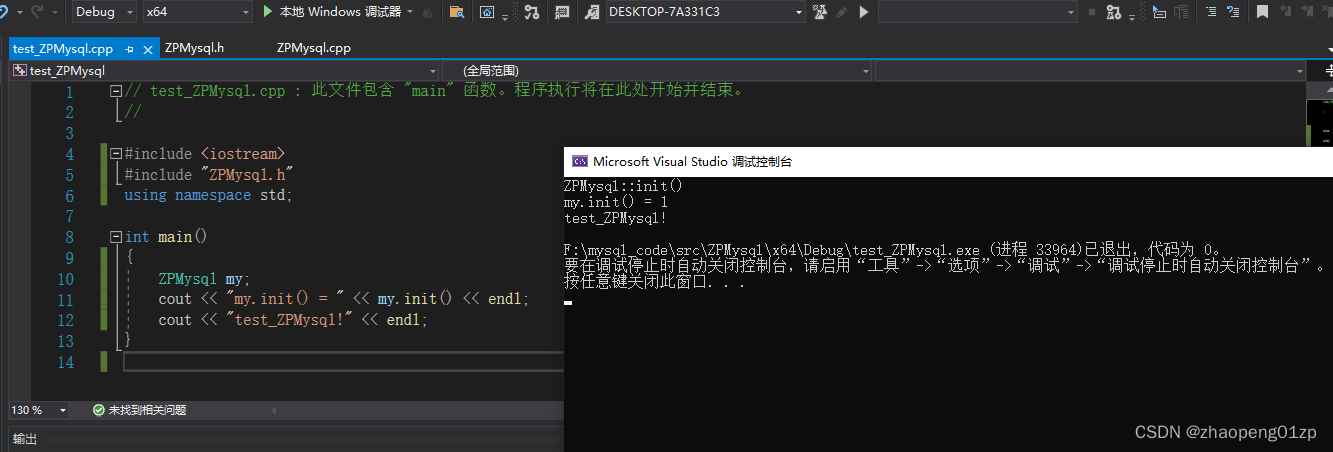Click "ZPMysql::init()" in the console output
Viewport: 1333px width, 452px height.
coord(623,185)
